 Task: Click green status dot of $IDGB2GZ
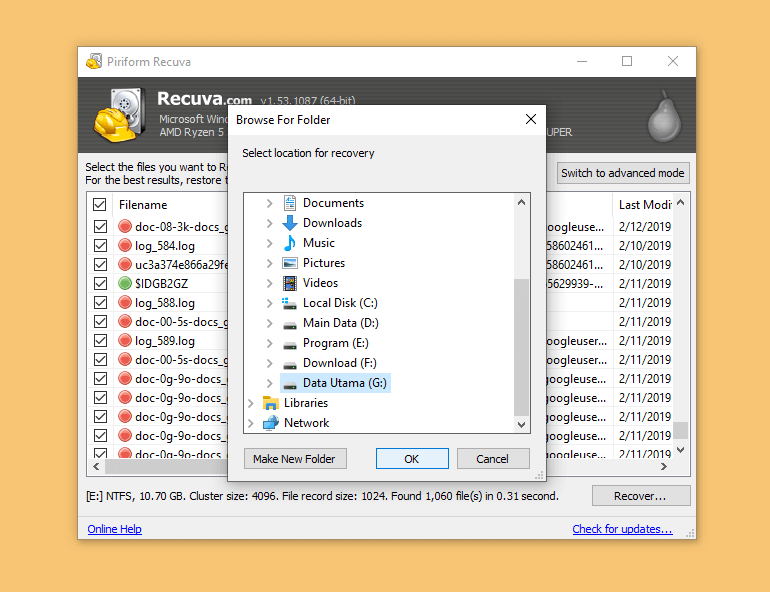(x=125, y=283)
